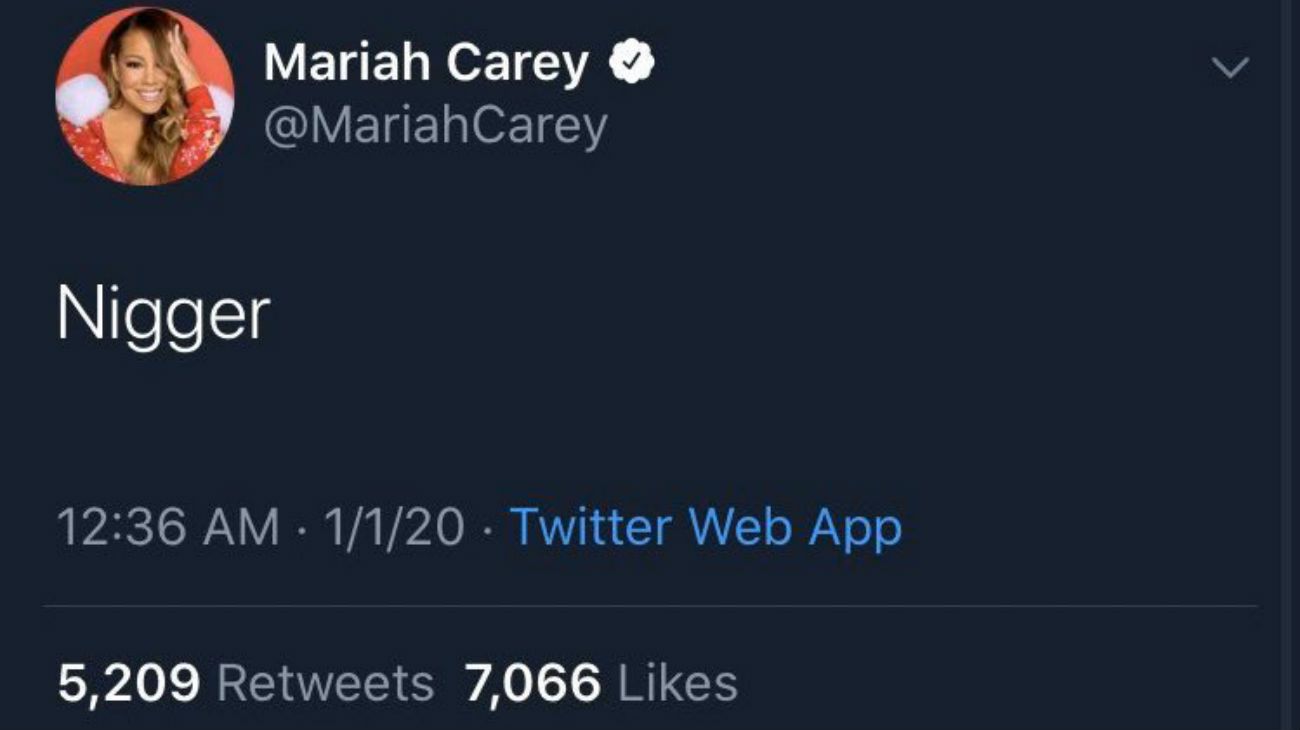The height and width of the screenshot is (730, 1300).
Task: Open the tweet options chevron menu
Action: [x=1229, y=68]
